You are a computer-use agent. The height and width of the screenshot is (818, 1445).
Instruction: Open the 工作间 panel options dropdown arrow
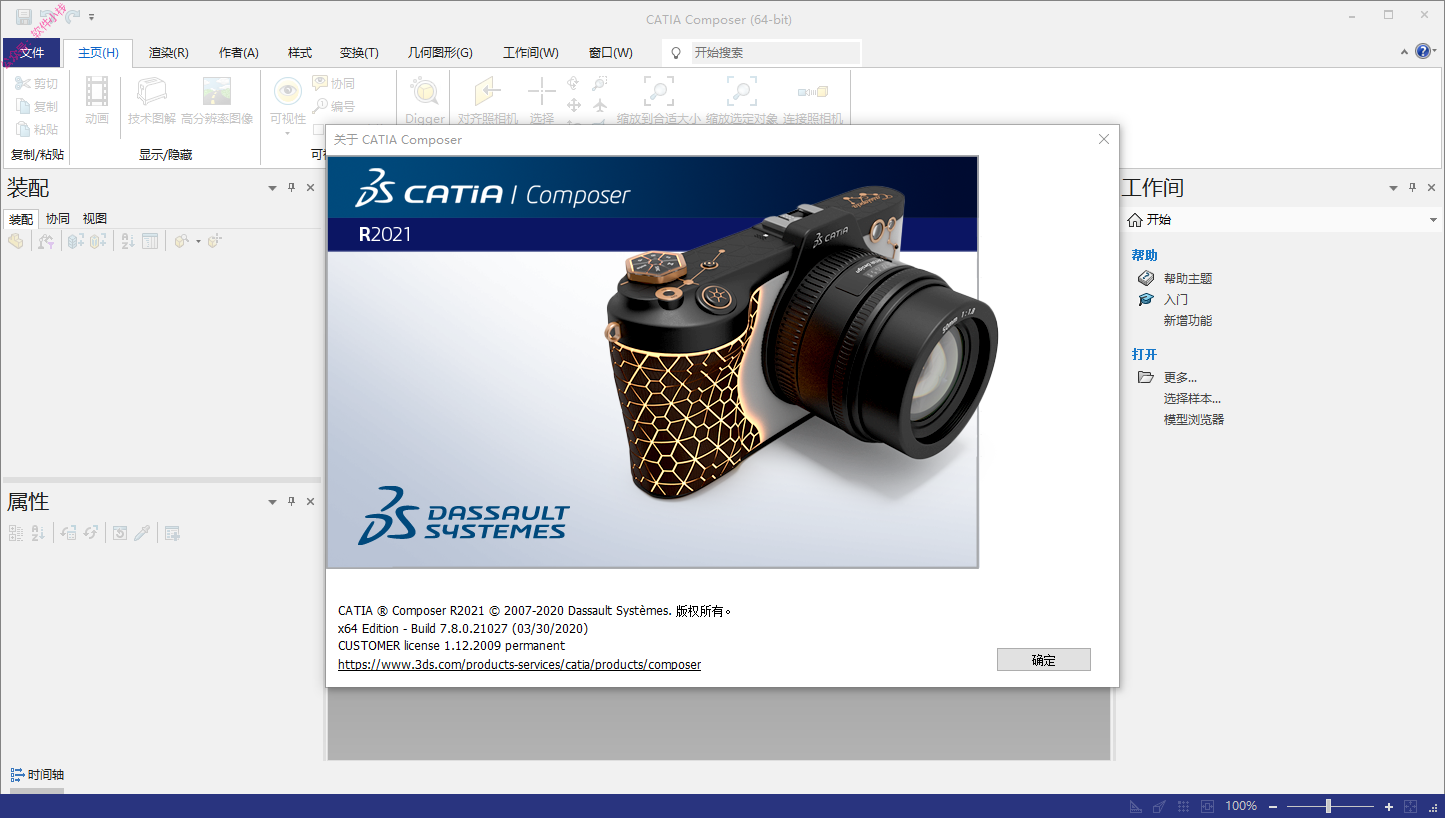[1394, 188]
